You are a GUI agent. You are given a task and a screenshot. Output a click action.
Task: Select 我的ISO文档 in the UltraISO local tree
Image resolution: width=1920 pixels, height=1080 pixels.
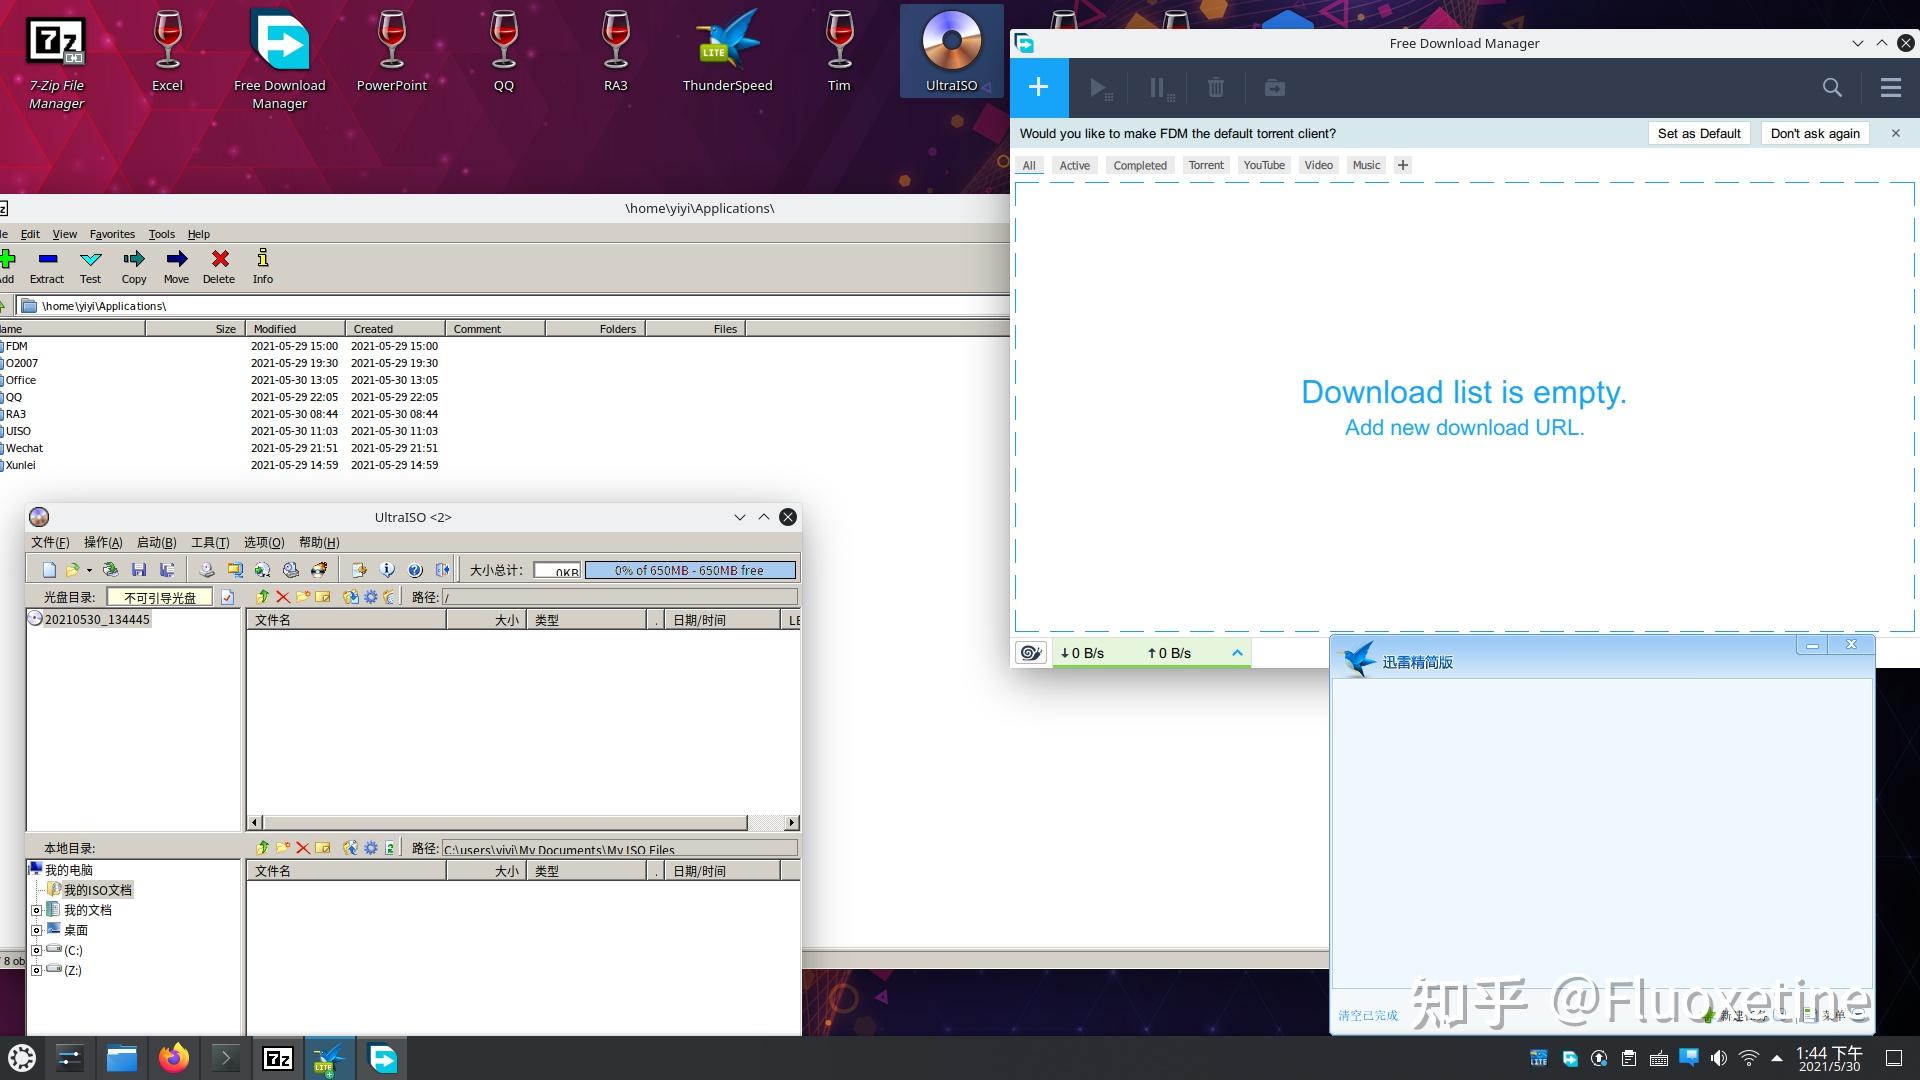pos(97,890)
